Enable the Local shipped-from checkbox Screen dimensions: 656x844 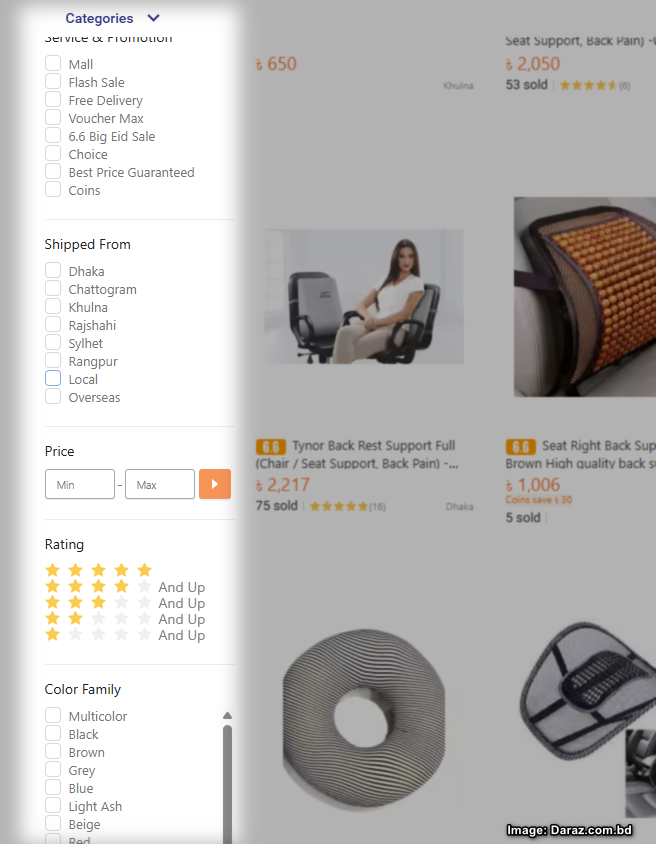point(53,378)
